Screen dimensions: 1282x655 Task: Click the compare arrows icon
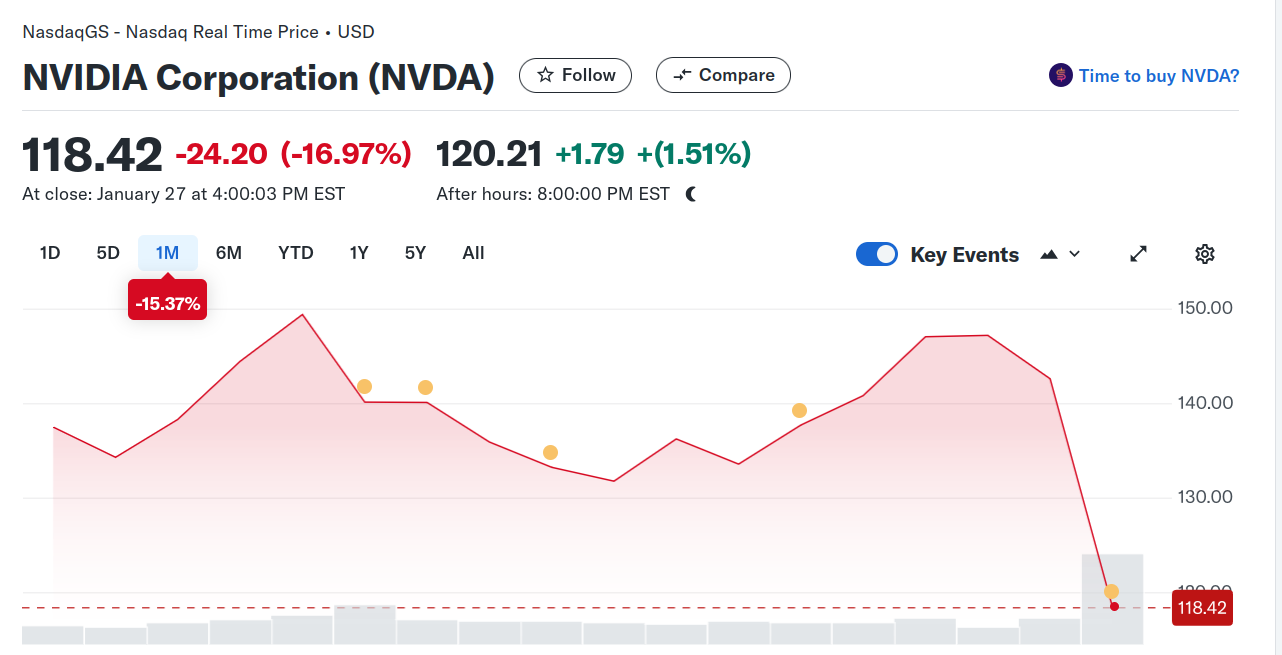[x=683, y=75]
